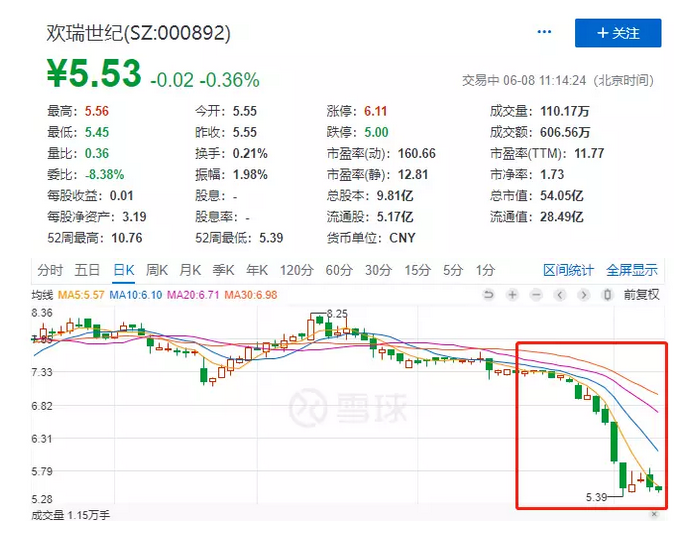Move chart left with left chevron
The width and height of the screenshot is (682, 542).
pos(560,295)
